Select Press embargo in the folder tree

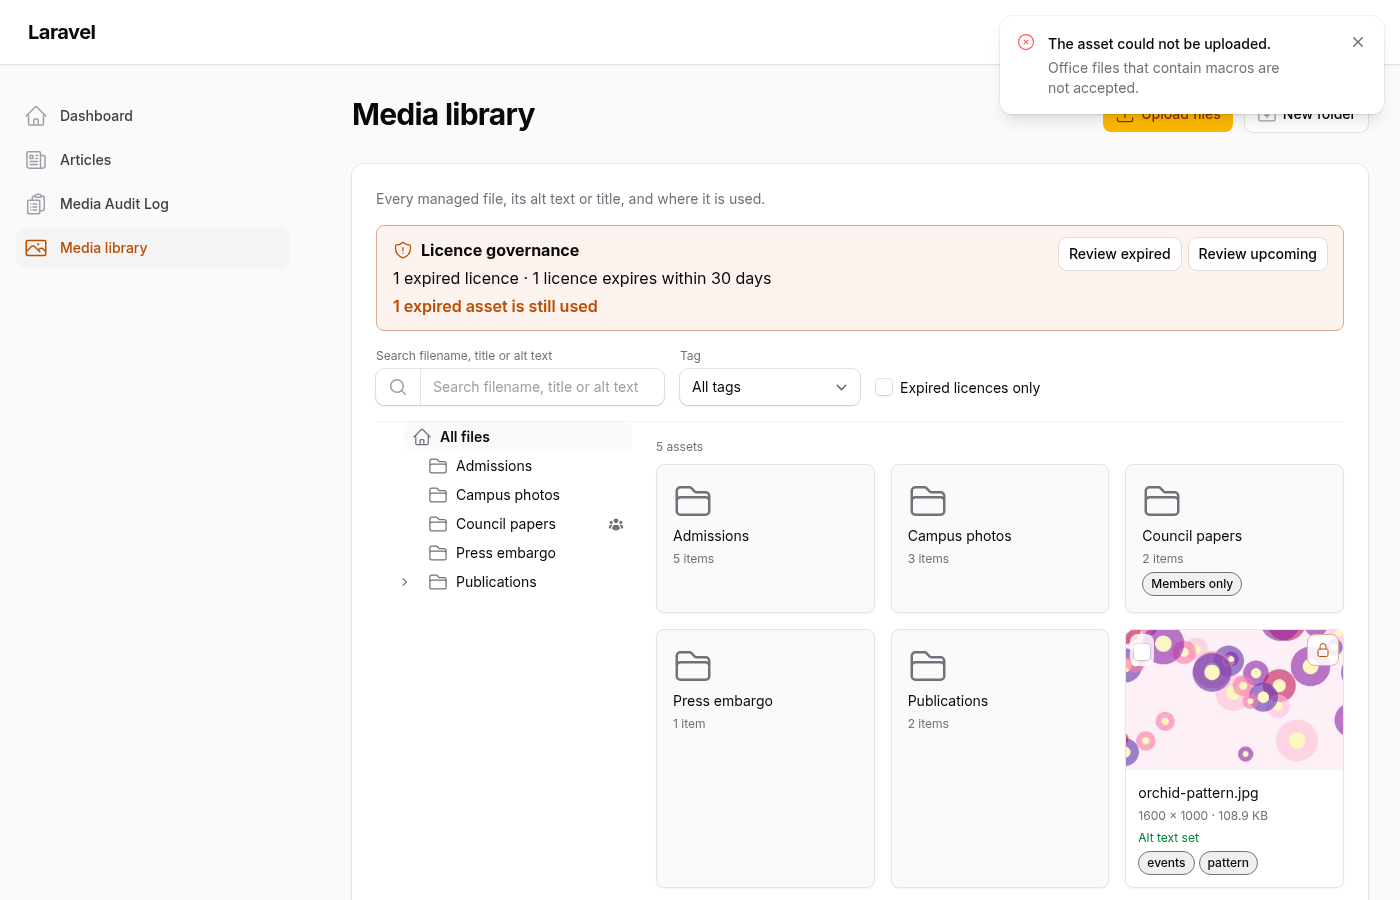506,553
